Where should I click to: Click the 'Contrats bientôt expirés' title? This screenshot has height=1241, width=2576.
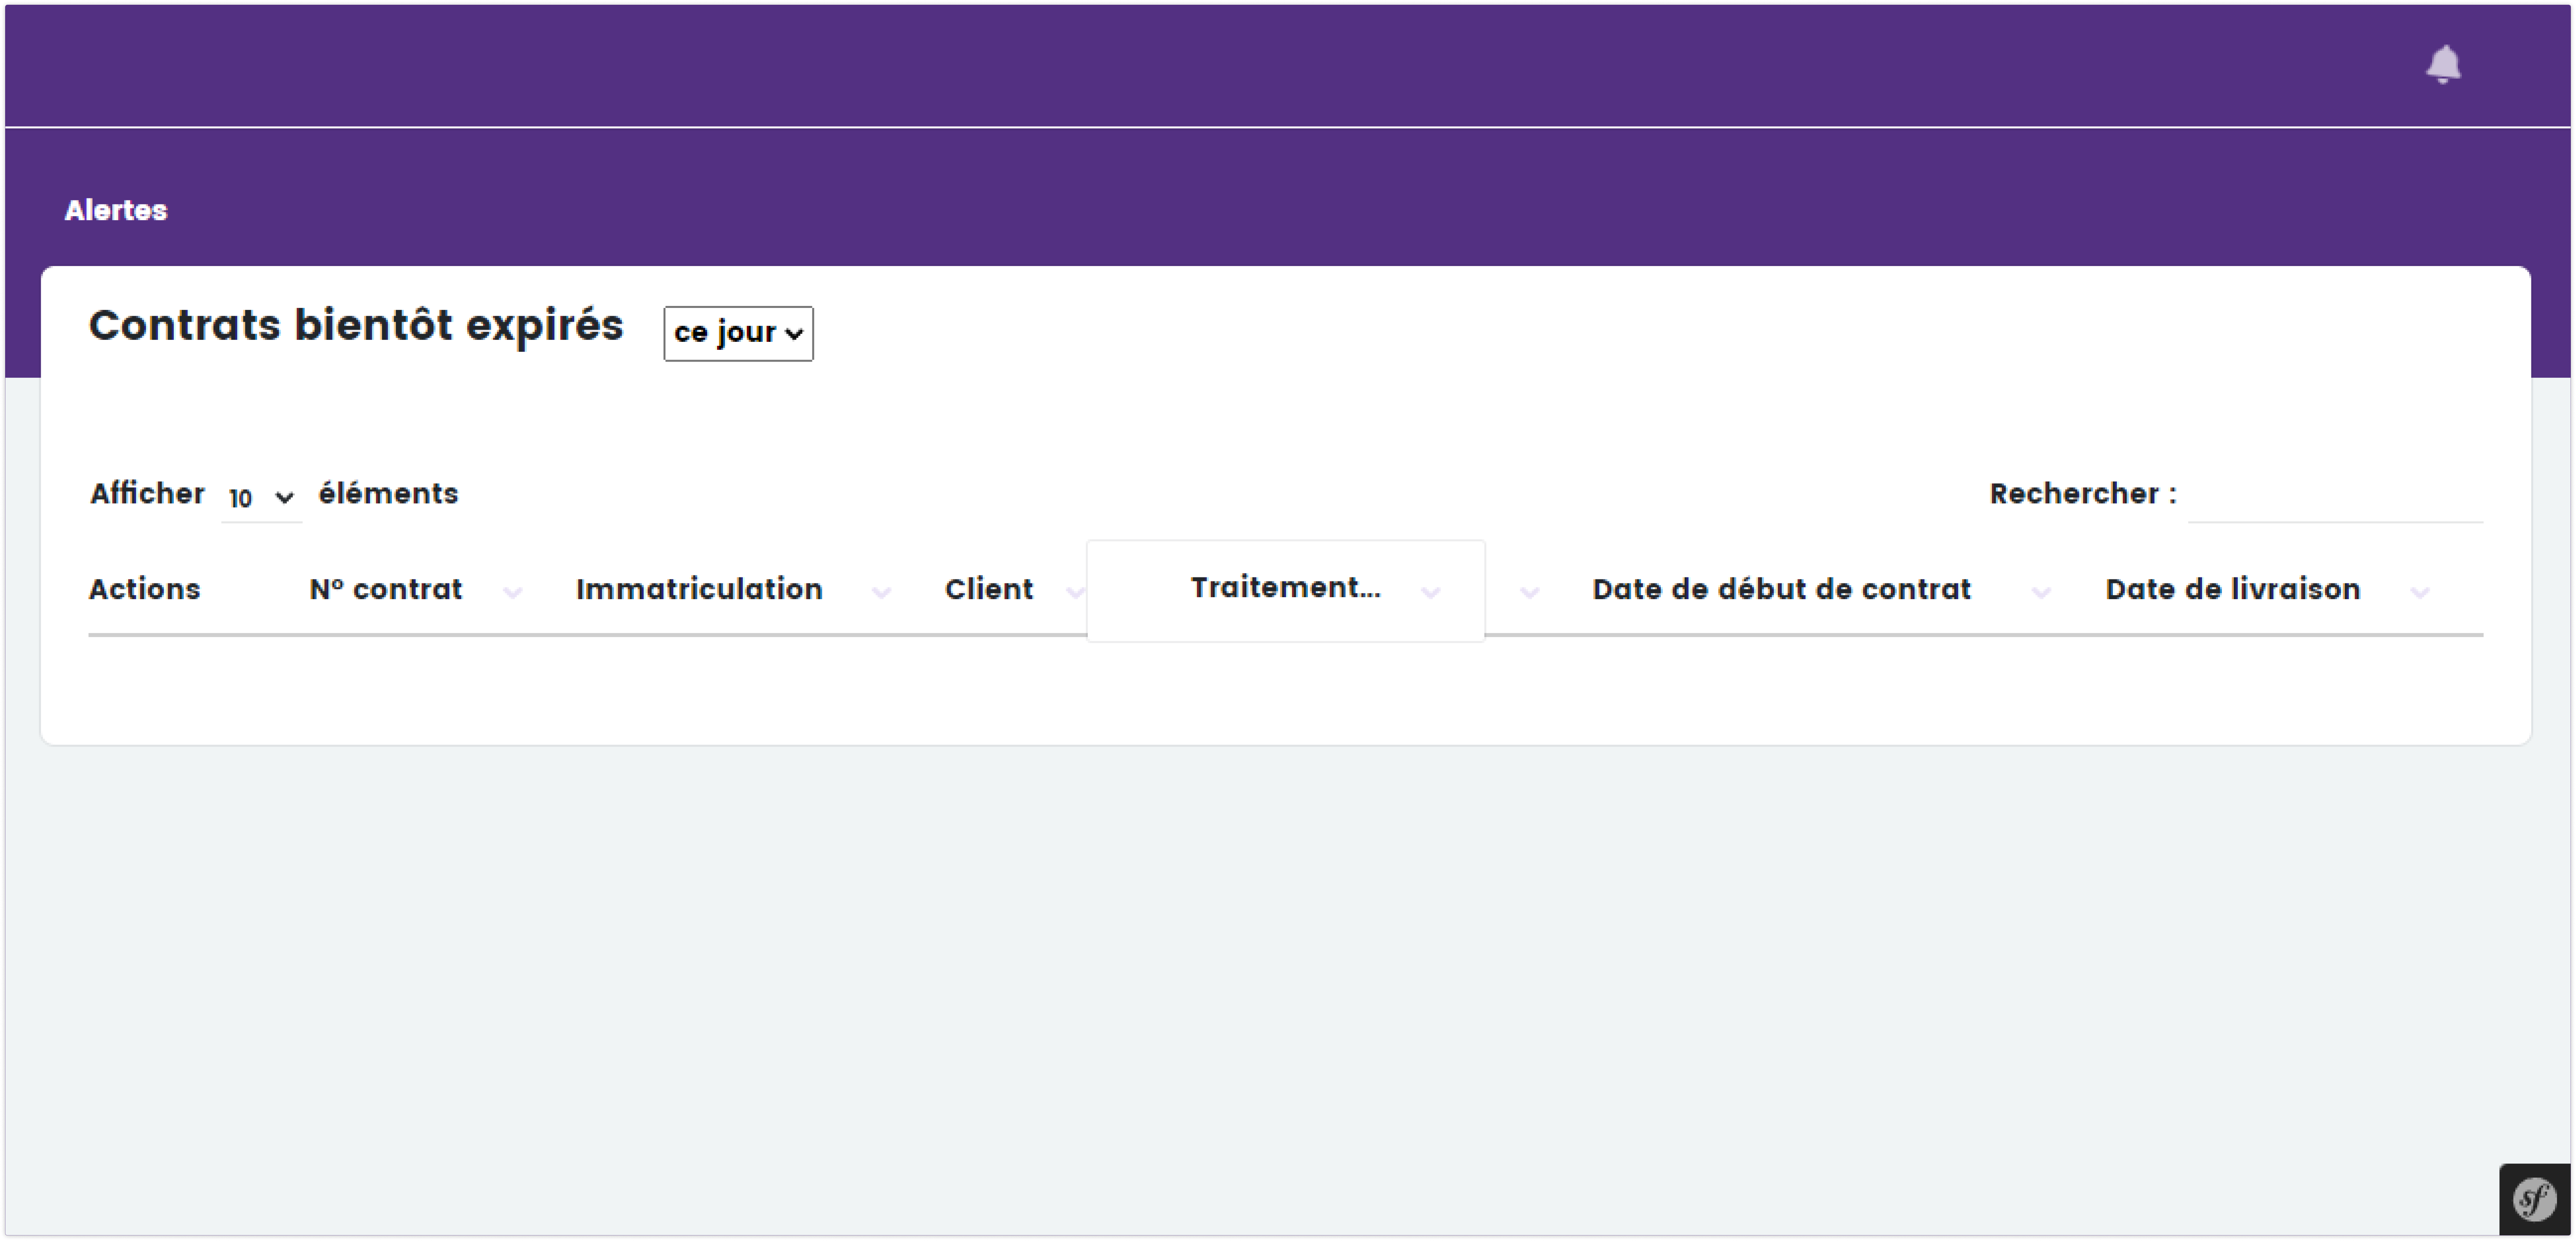pos(356,326)
